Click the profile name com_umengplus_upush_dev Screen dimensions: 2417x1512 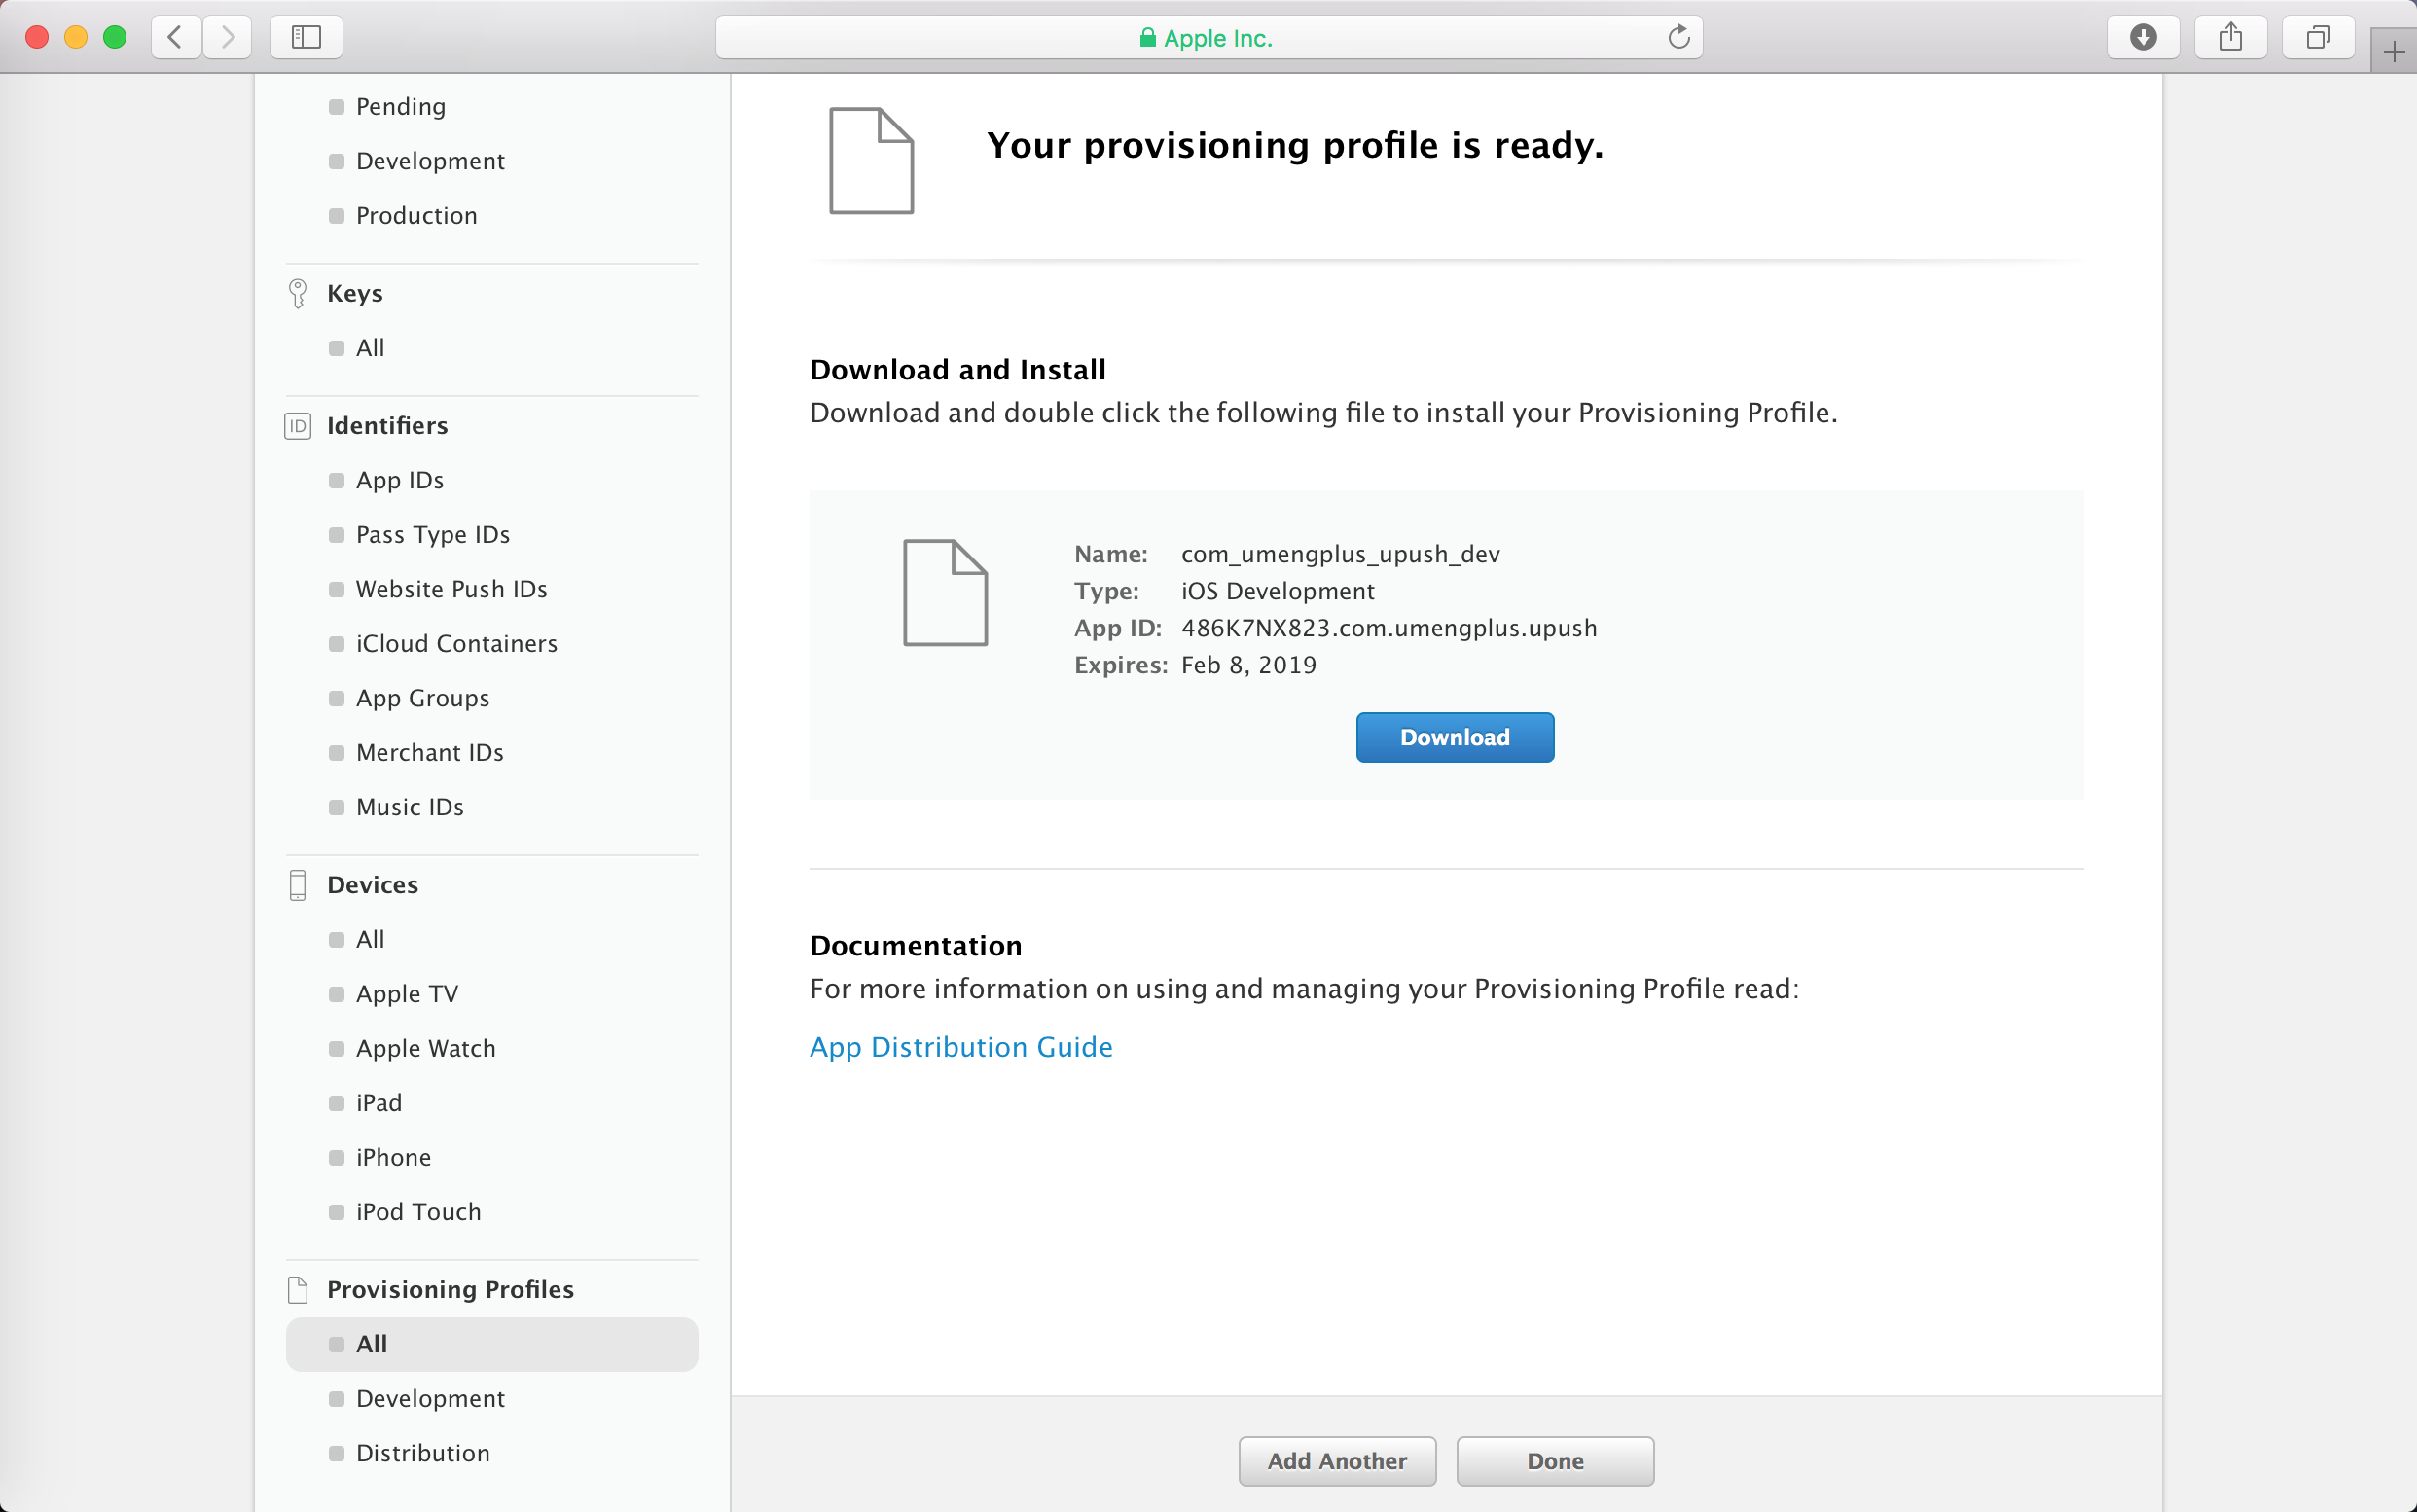(x=1340, y=554)
